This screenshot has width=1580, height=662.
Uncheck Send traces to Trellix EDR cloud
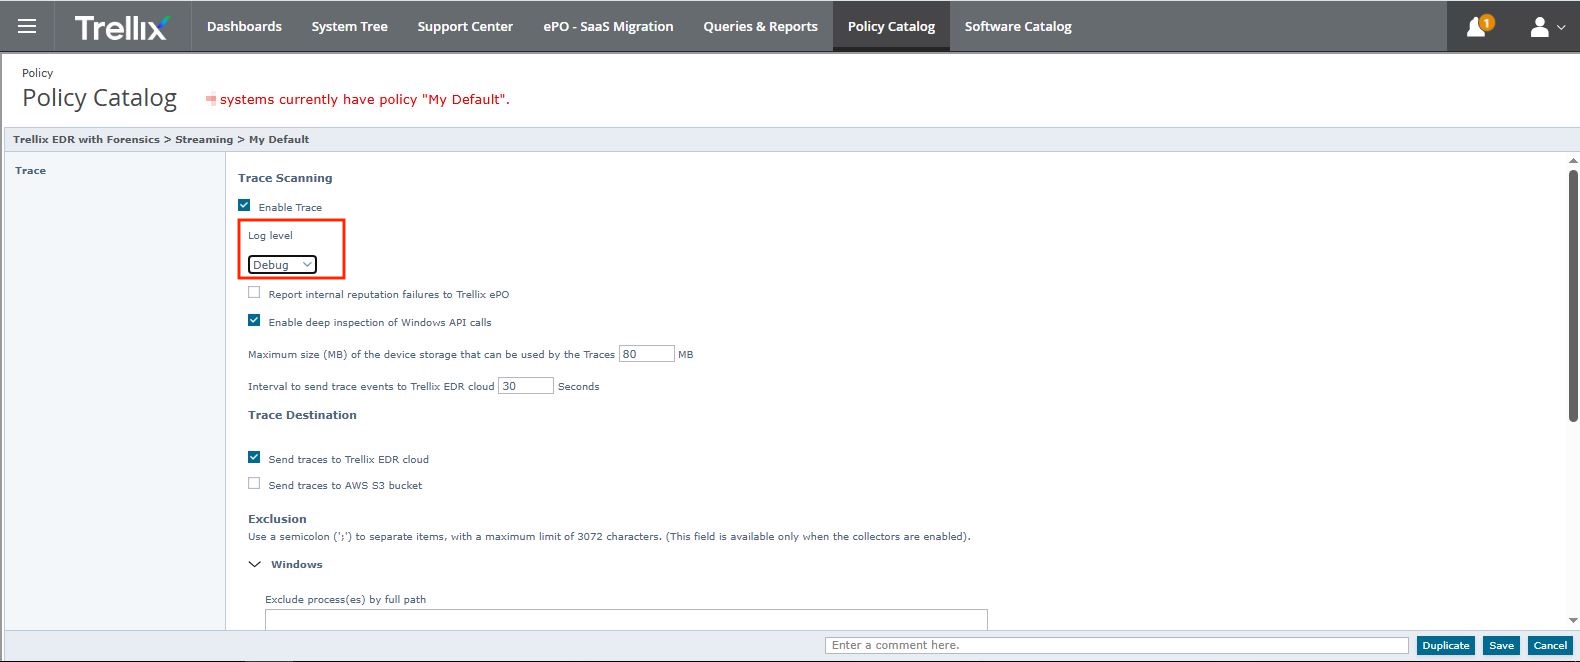click(254, 458)
